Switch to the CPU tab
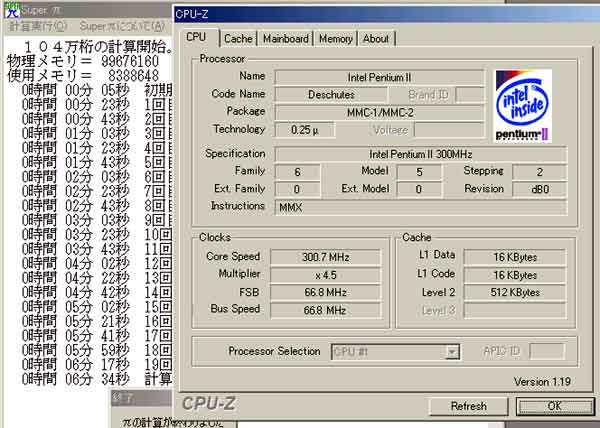 point(196,37)
